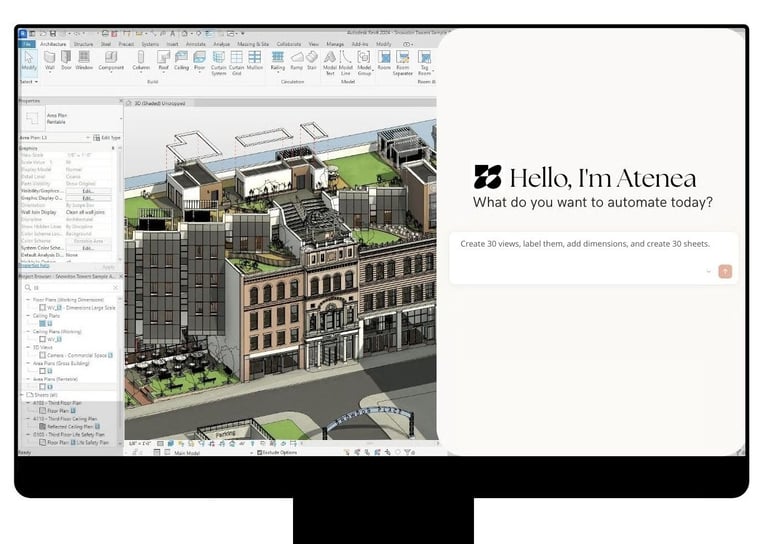The image size is (768, 544).
Task: Collapse the A103 - Third Floor Plan sheet
Action: [28, 403]
